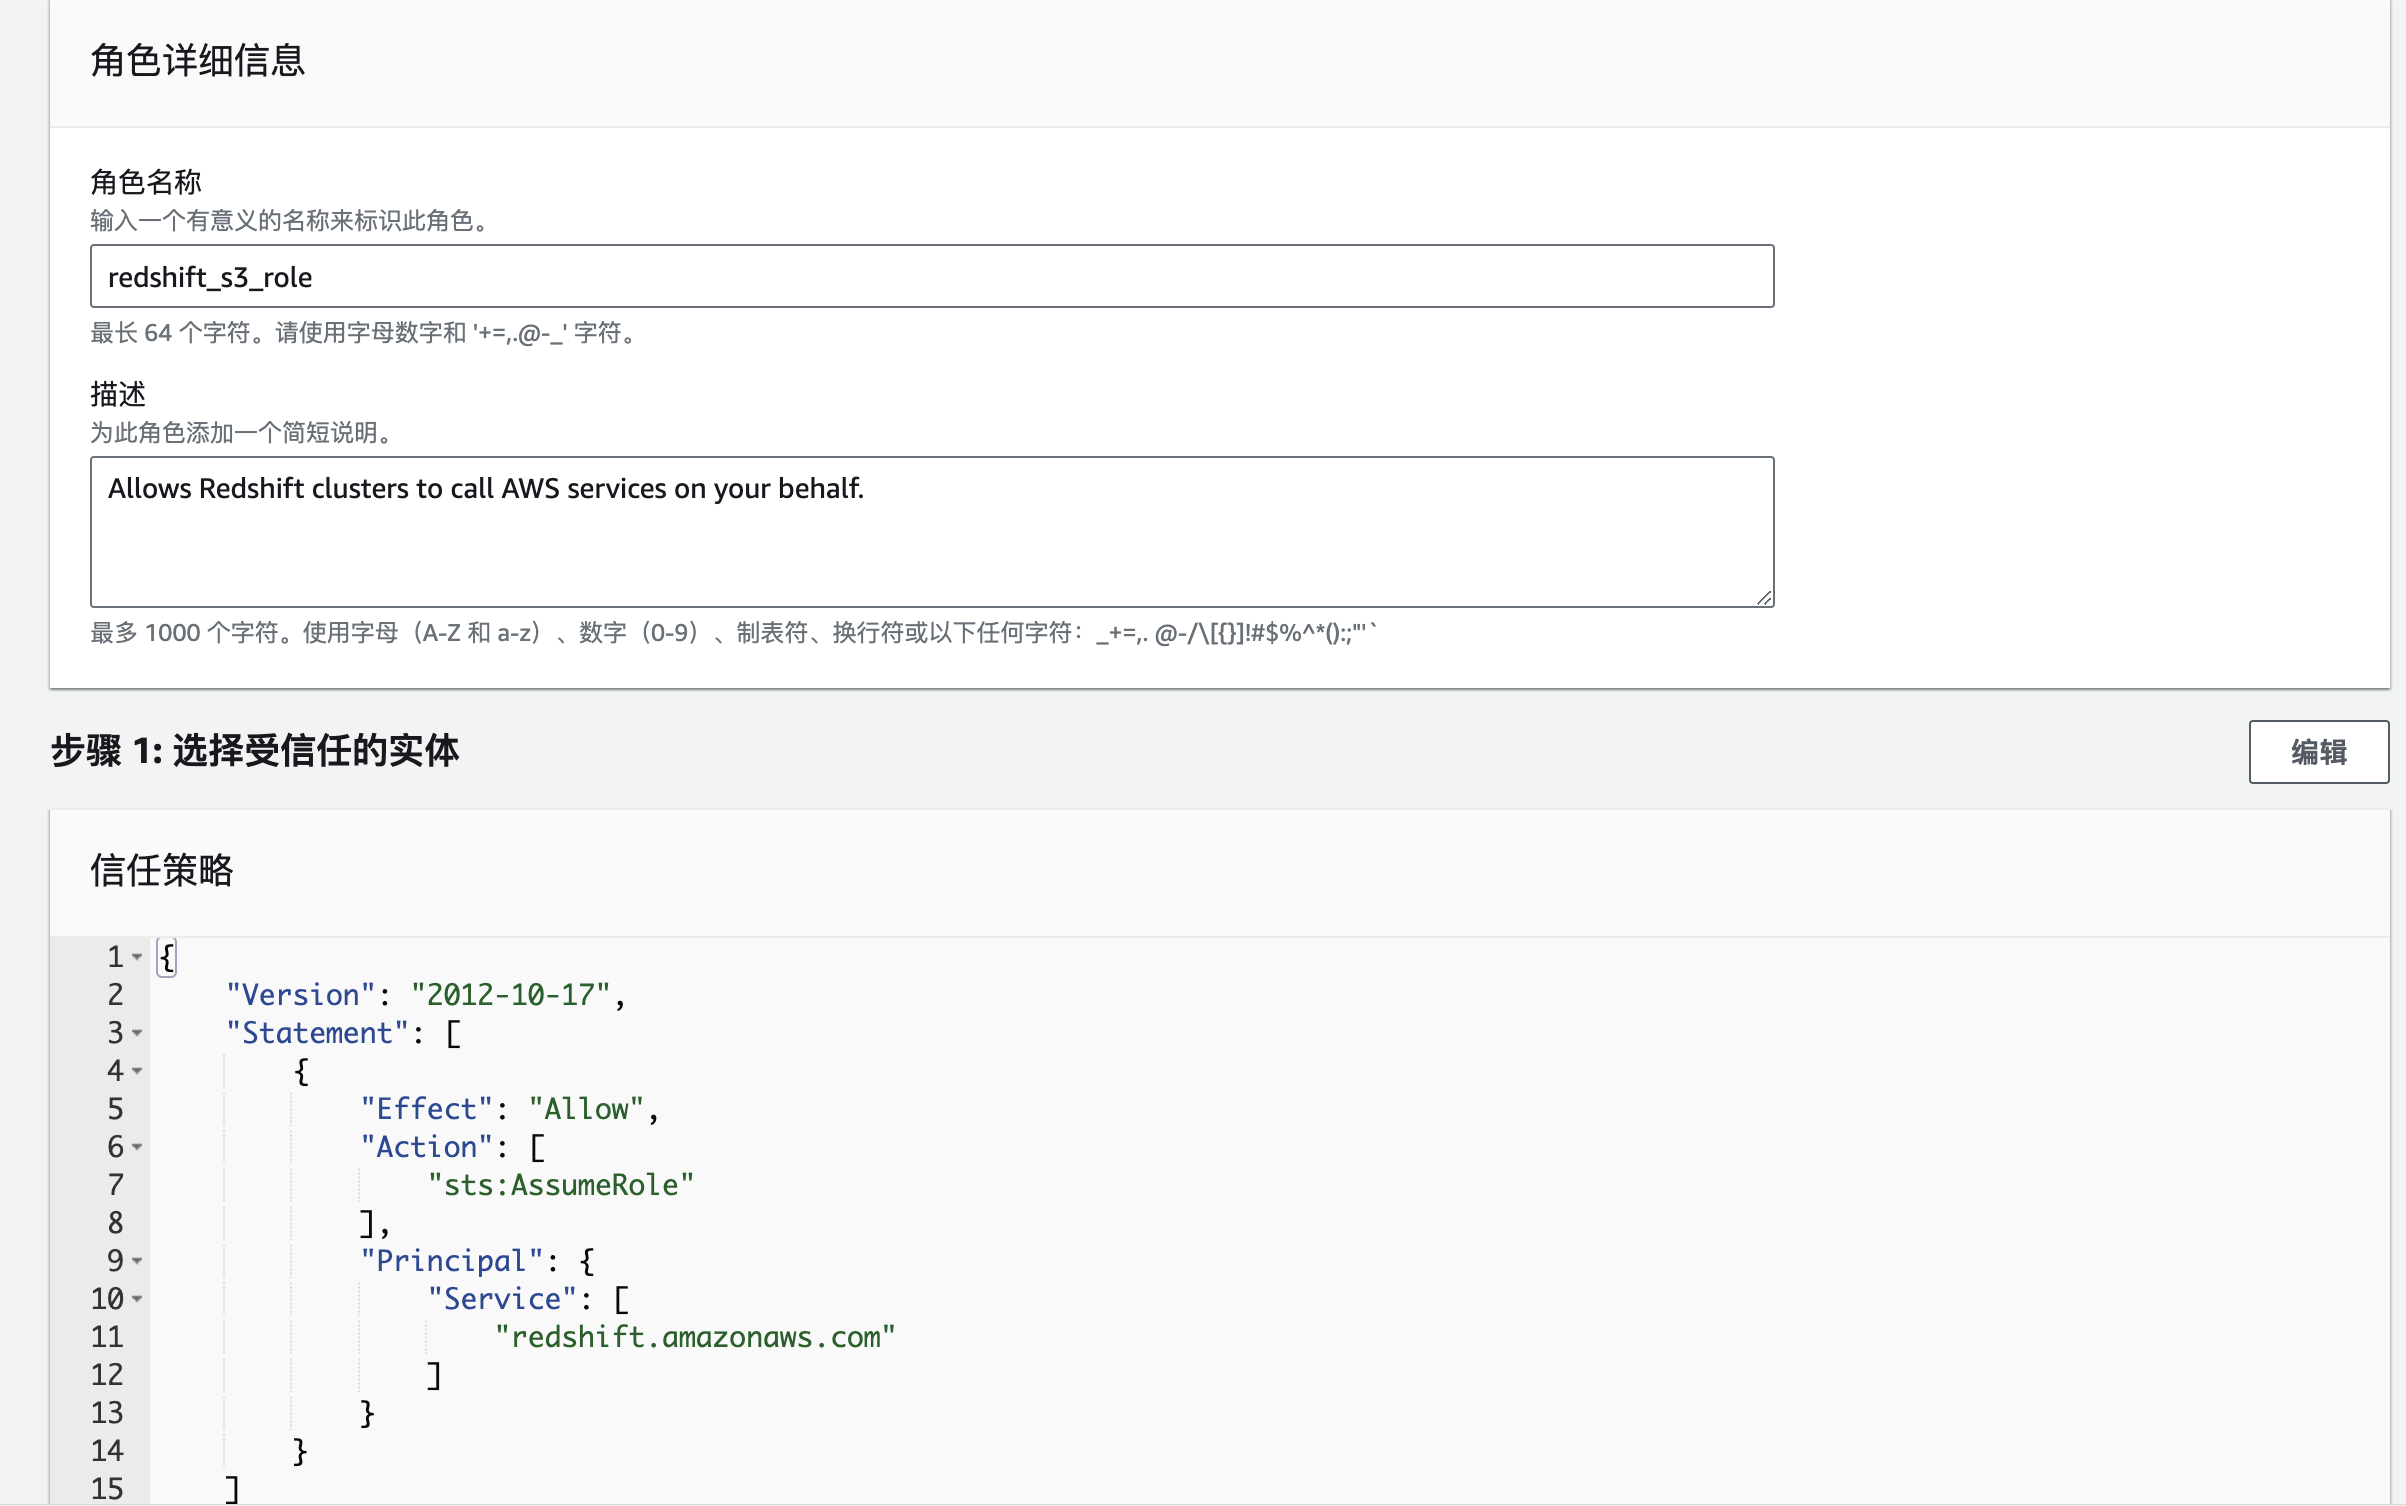
Task: Click the "Statement" key in the policy
Action: tap(318, 1033)
